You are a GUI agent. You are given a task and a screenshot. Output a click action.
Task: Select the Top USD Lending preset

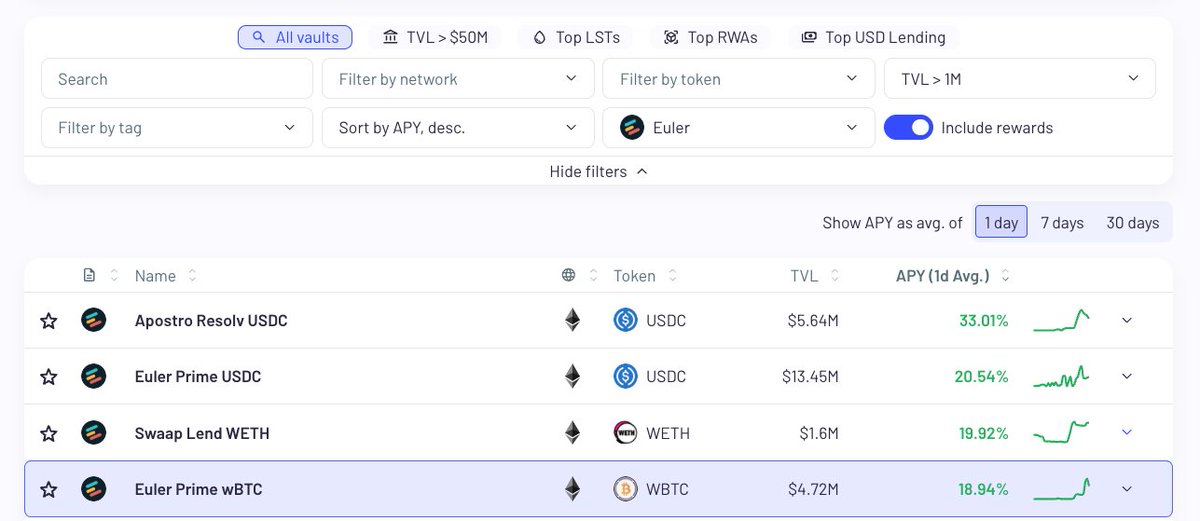(874, 37)
